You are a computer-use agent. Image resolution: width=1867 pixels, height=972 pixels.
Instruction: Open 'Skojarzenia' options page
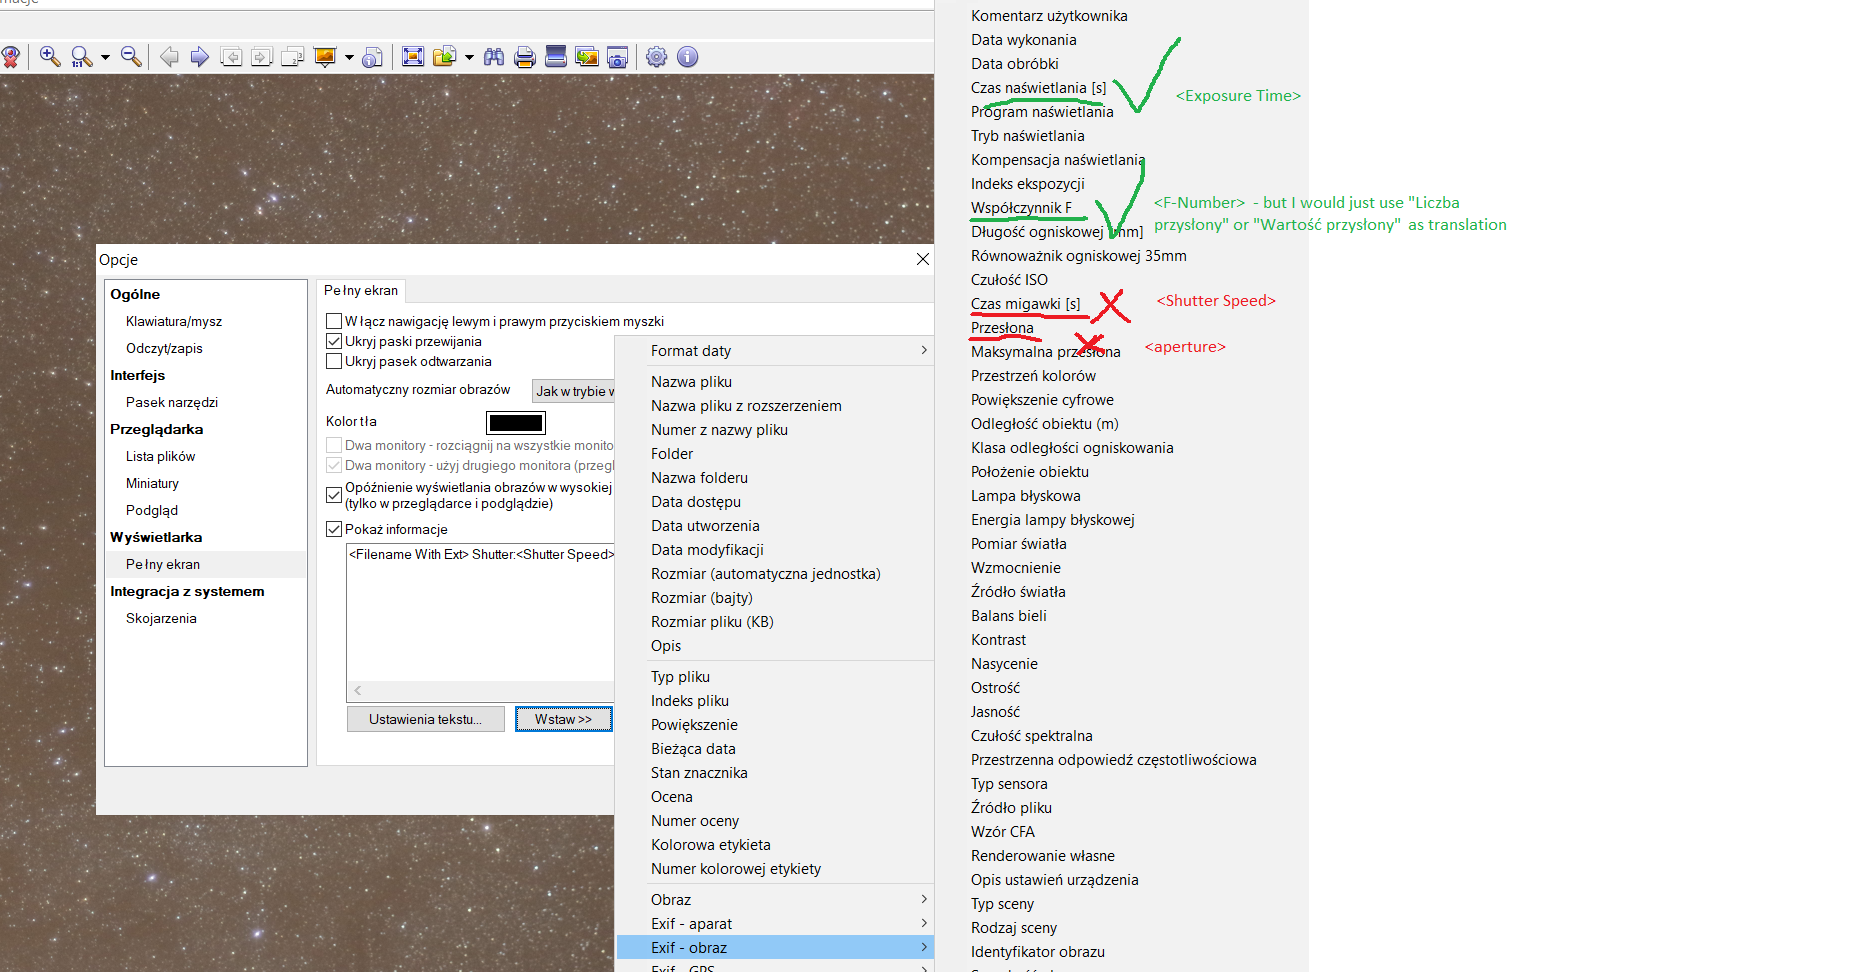[x=161, y=618]
